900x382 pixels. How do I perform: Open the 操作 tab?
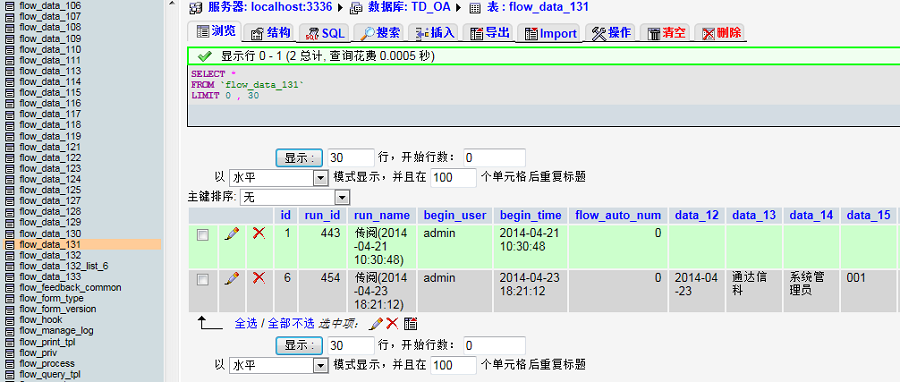[611, 33]
